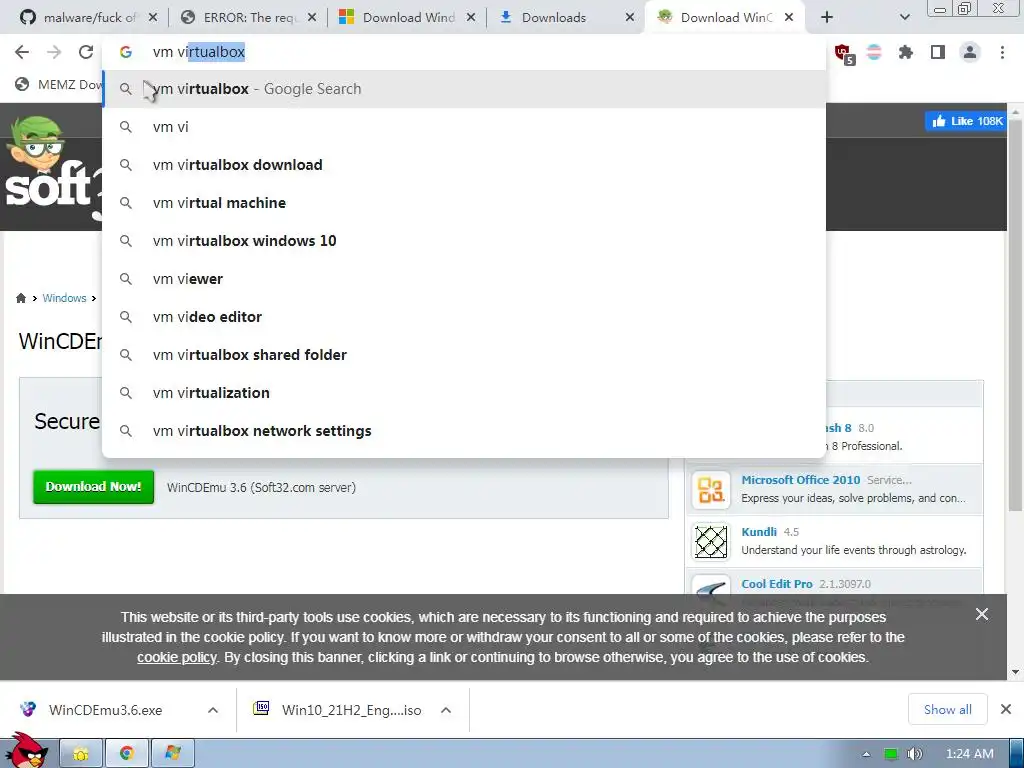Pick the 'vm vi' suggestion
The image size is (1024, 768).
[x=464, y=127]
